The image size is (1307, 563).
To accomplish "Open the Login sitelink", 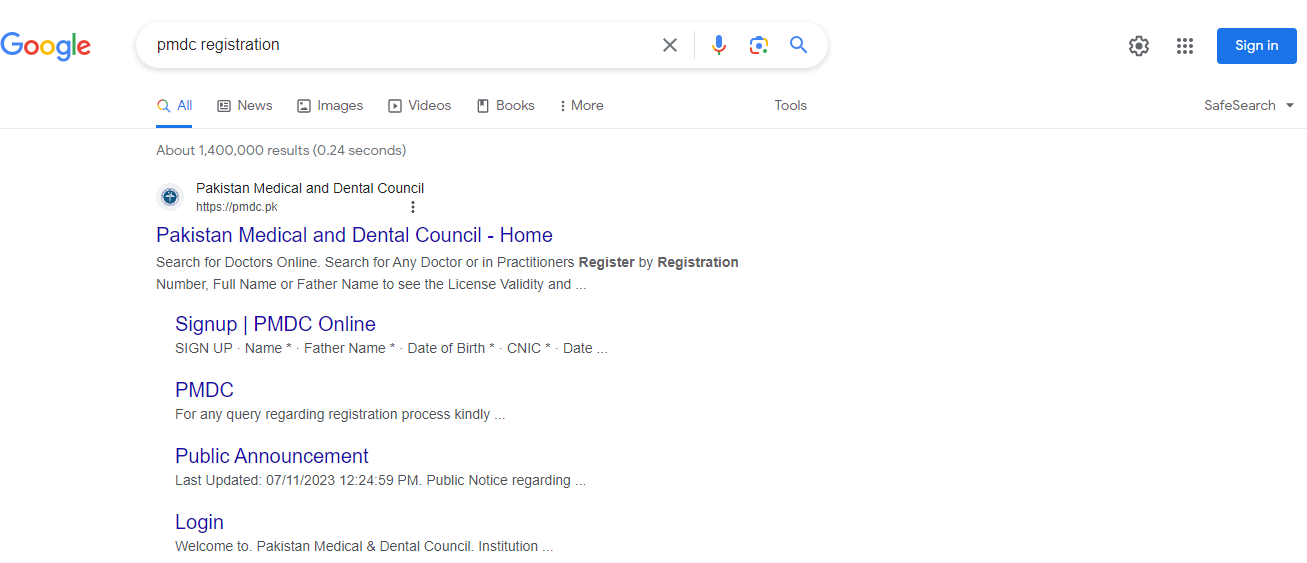I will (x=199, y=522).
